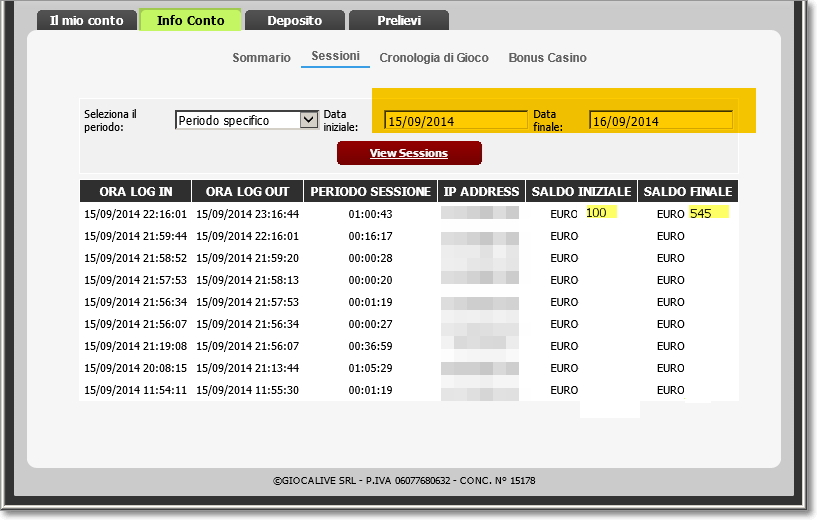The image size is (817, 520).
Task: Click the ORA LOG IN column header
Action: coord(135,191)
